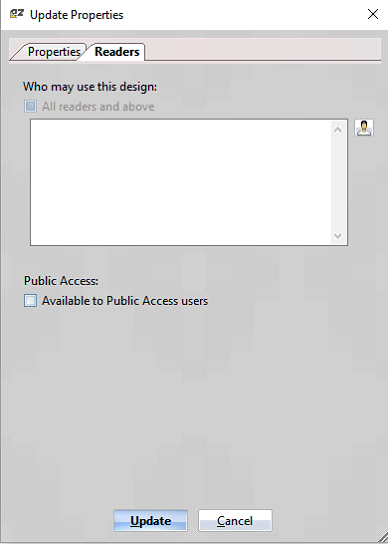Switch to the Properties tab
The image size is (389, 545).
tap(54, 52)
